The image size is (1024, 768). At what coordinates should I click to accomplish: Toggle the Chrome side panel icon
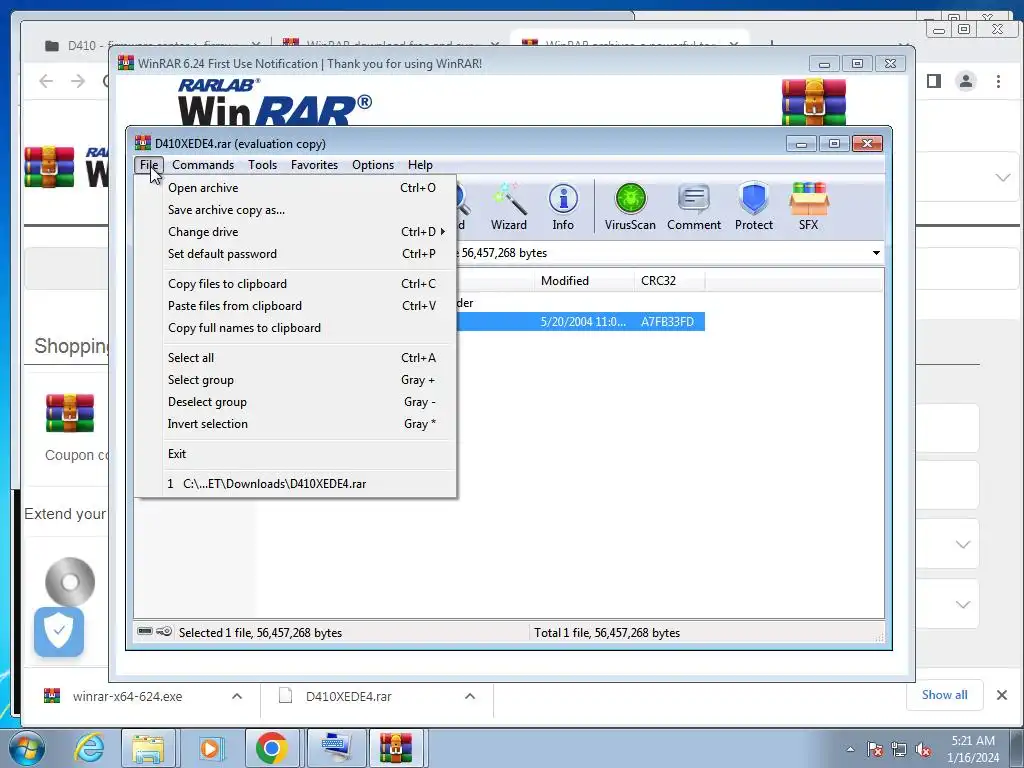click(x=934, y=81)
